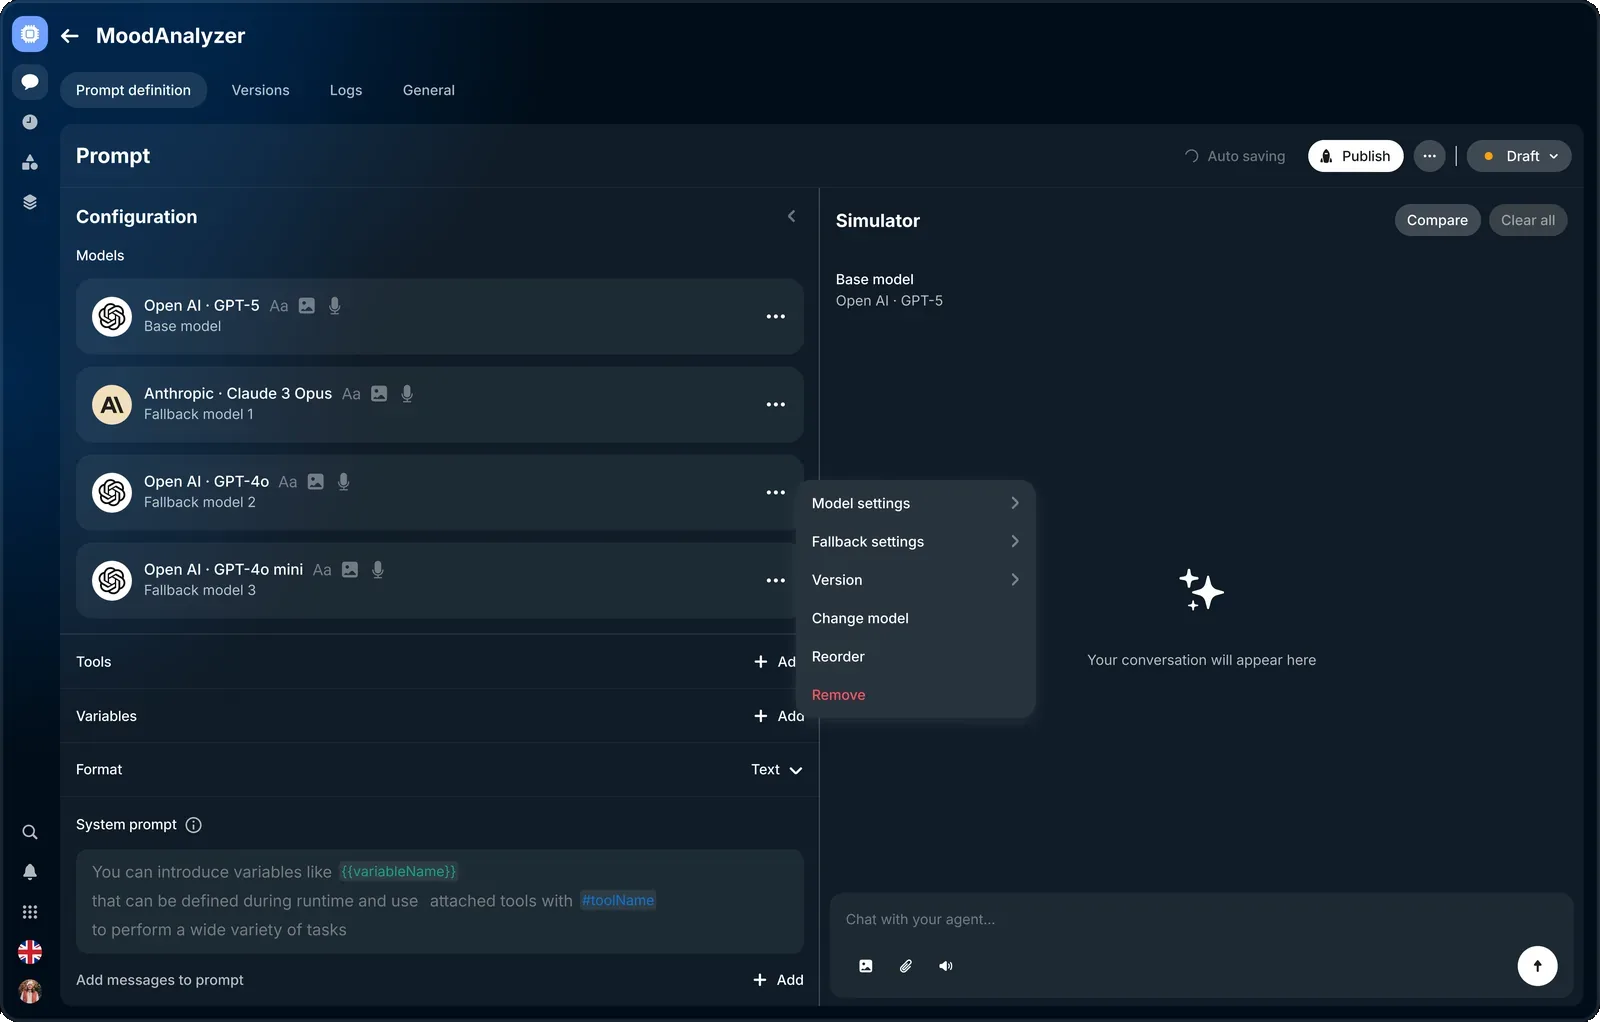
Task: Click the speaker audio icon in chat
Action: tap(946, 966)
